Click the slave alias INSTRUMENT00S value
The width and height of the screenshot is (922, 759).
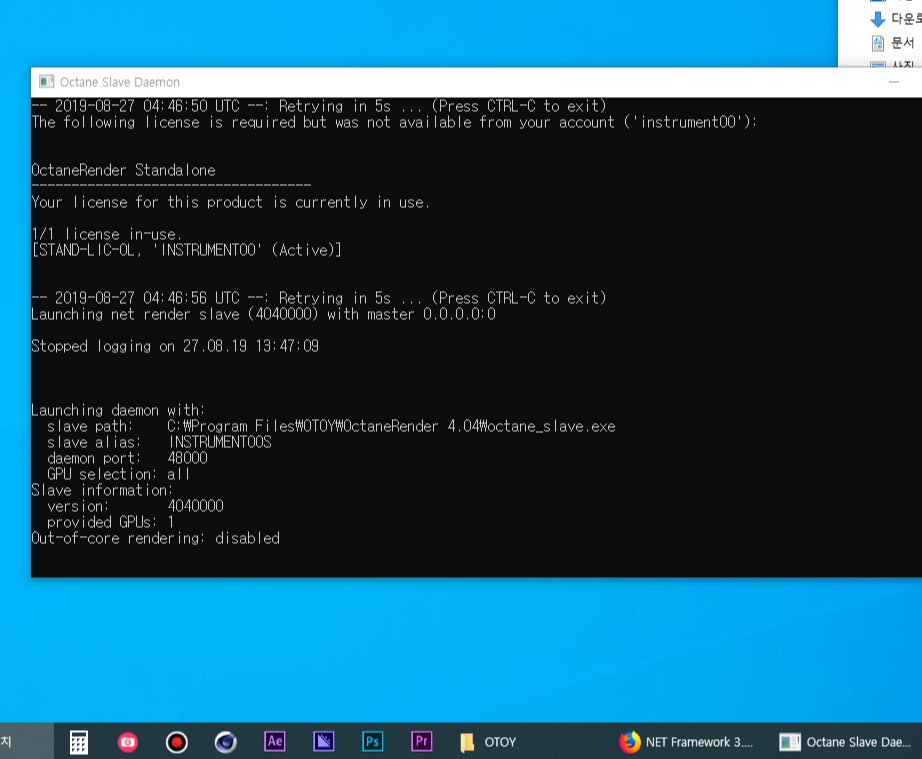click(220, 442)
